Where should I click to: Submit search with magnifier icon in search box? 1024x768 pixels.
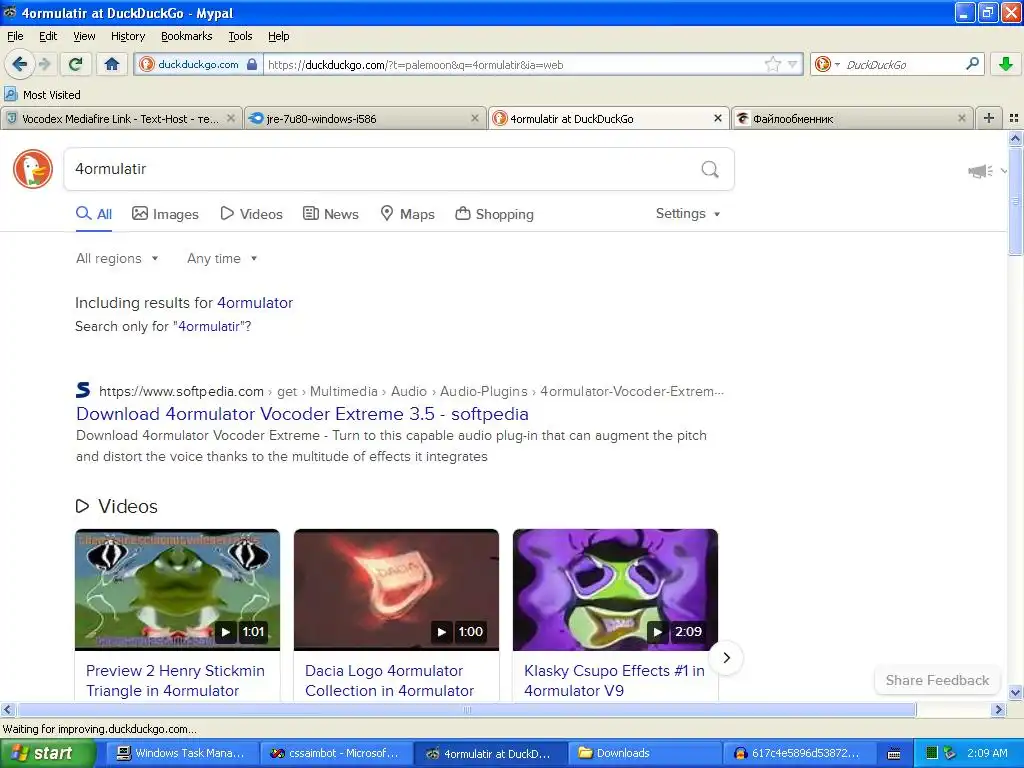[710, 170]
